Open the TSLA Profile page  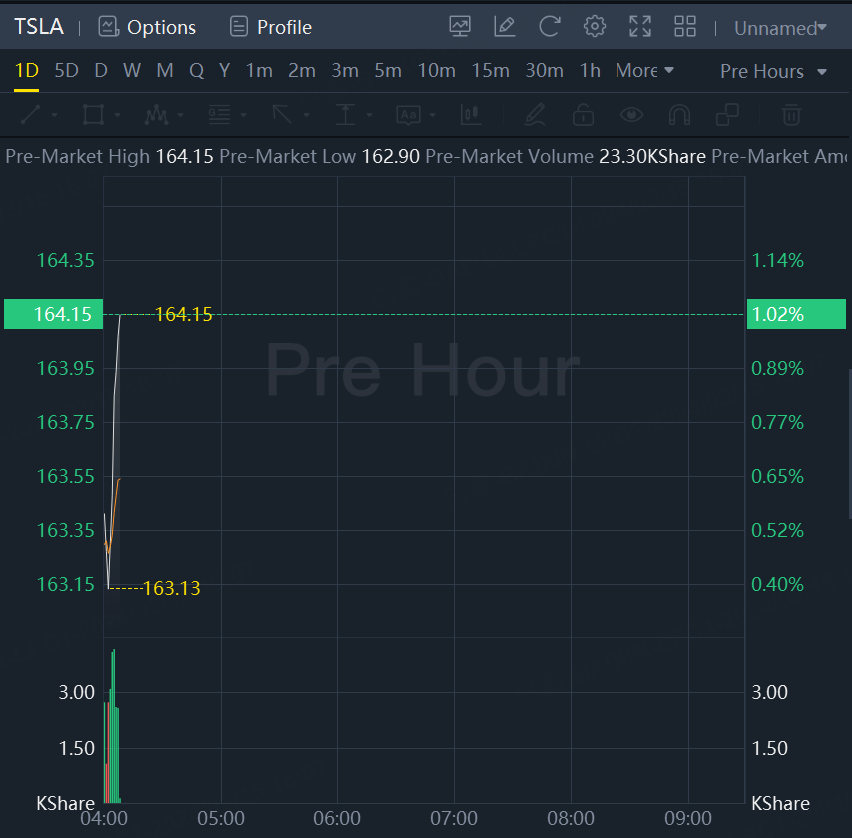coord(271,27)
